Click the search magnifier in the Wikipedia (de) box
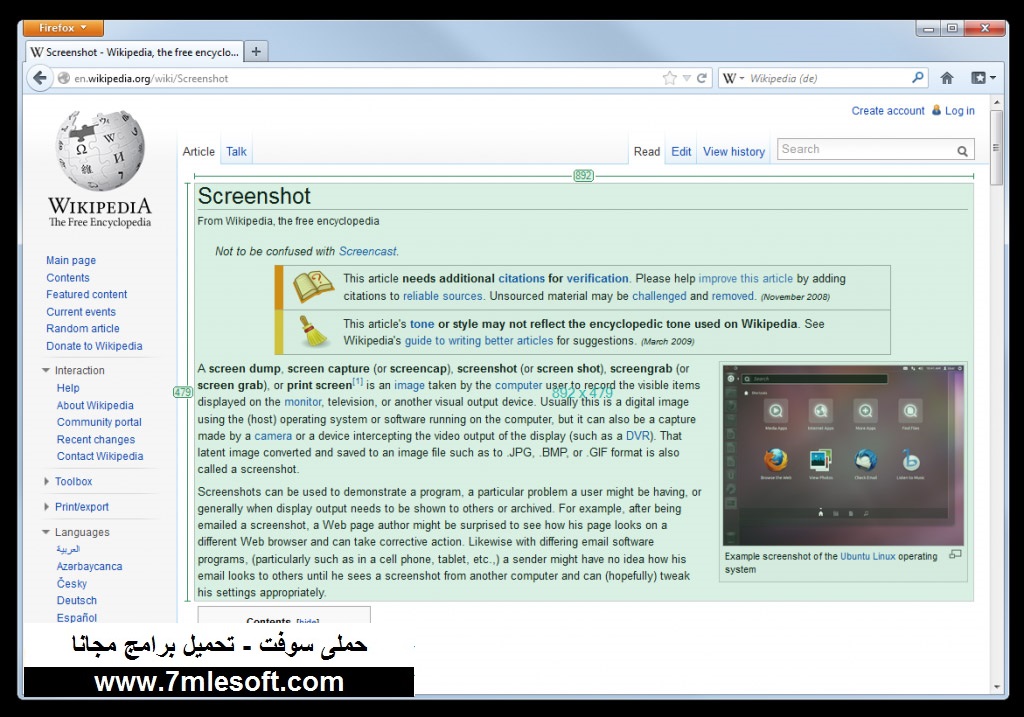 [918, 78]
